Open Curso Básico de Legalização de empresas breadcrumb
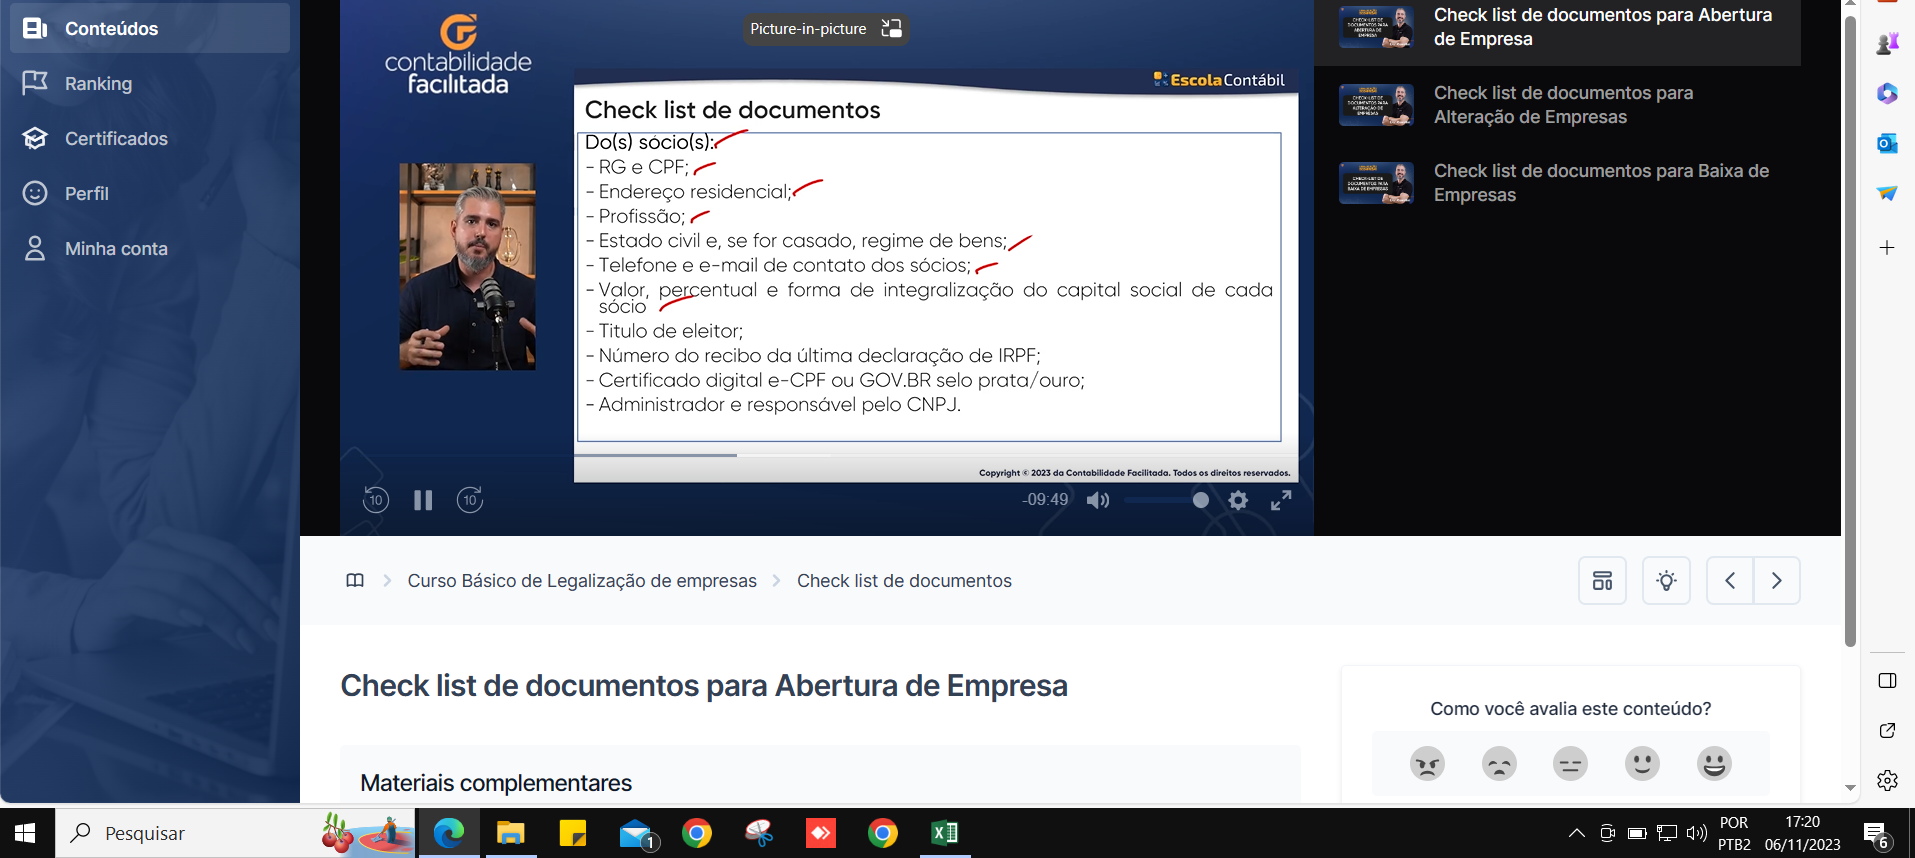The width and height of the screenshot is (1915, 858). (x=582, y=581)
